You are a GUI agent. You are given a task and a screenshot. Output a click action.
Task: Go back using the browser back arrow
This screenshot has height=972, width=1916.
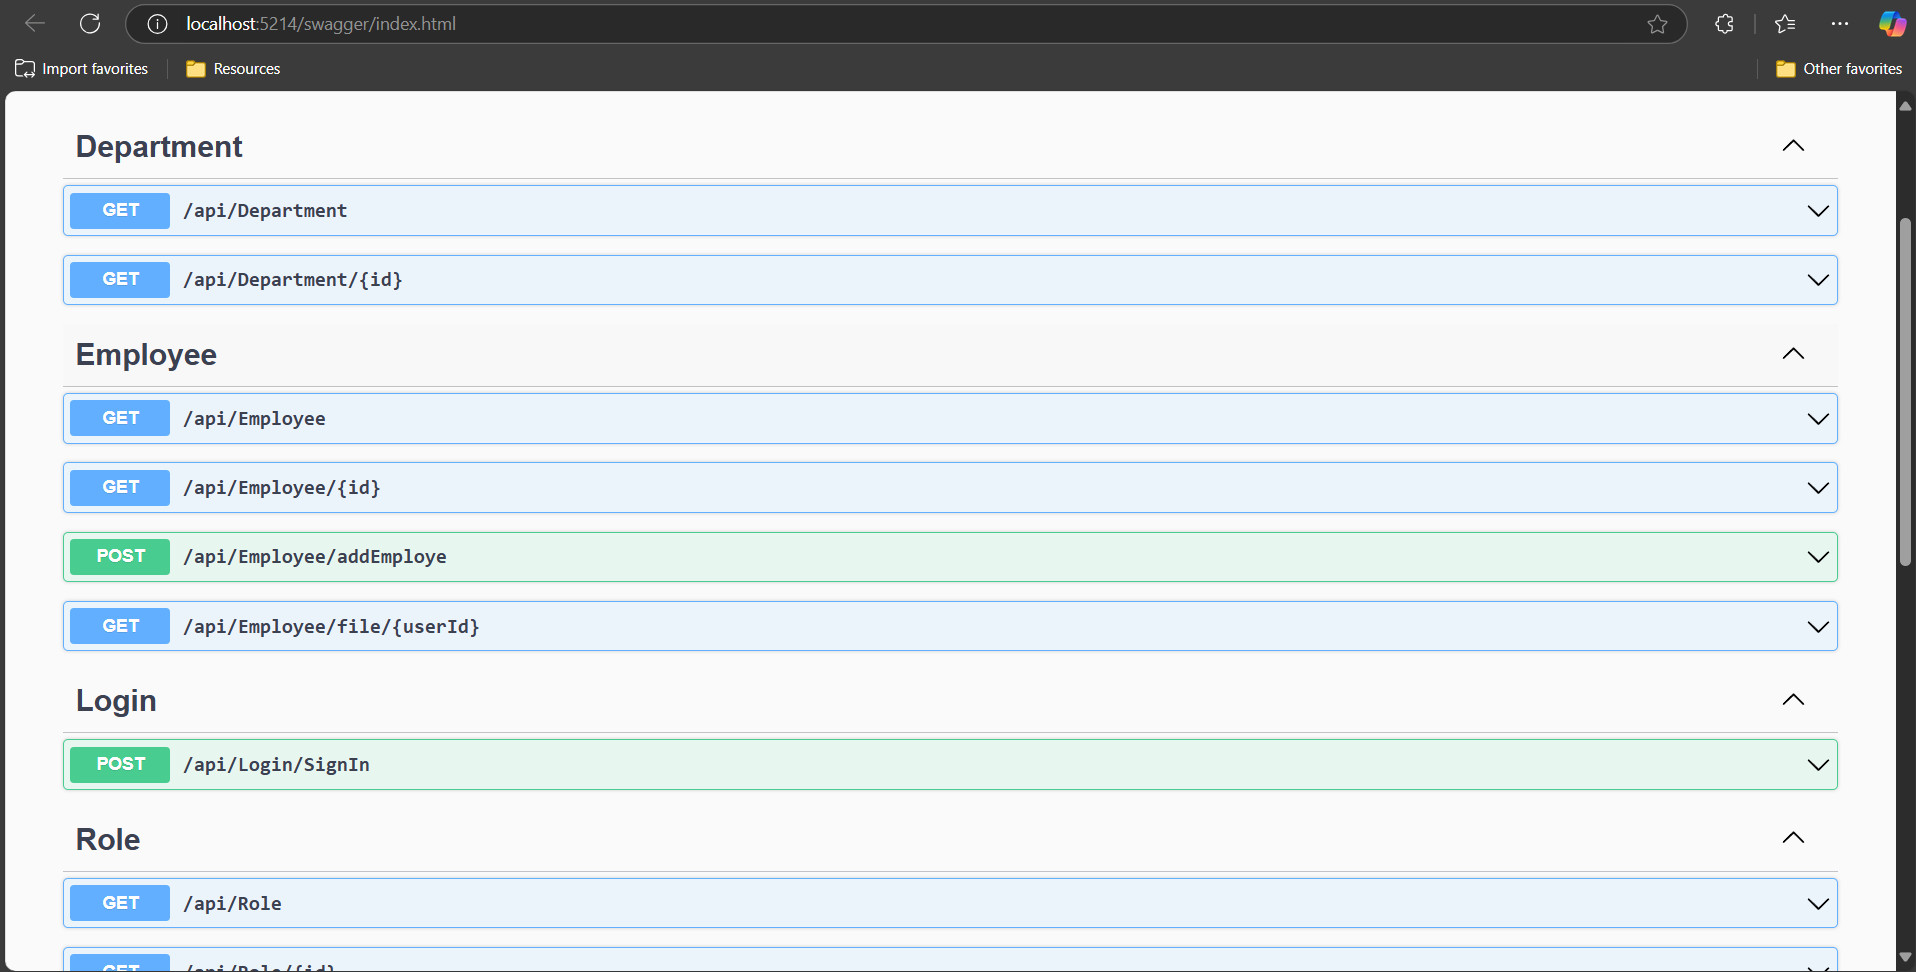35,23
